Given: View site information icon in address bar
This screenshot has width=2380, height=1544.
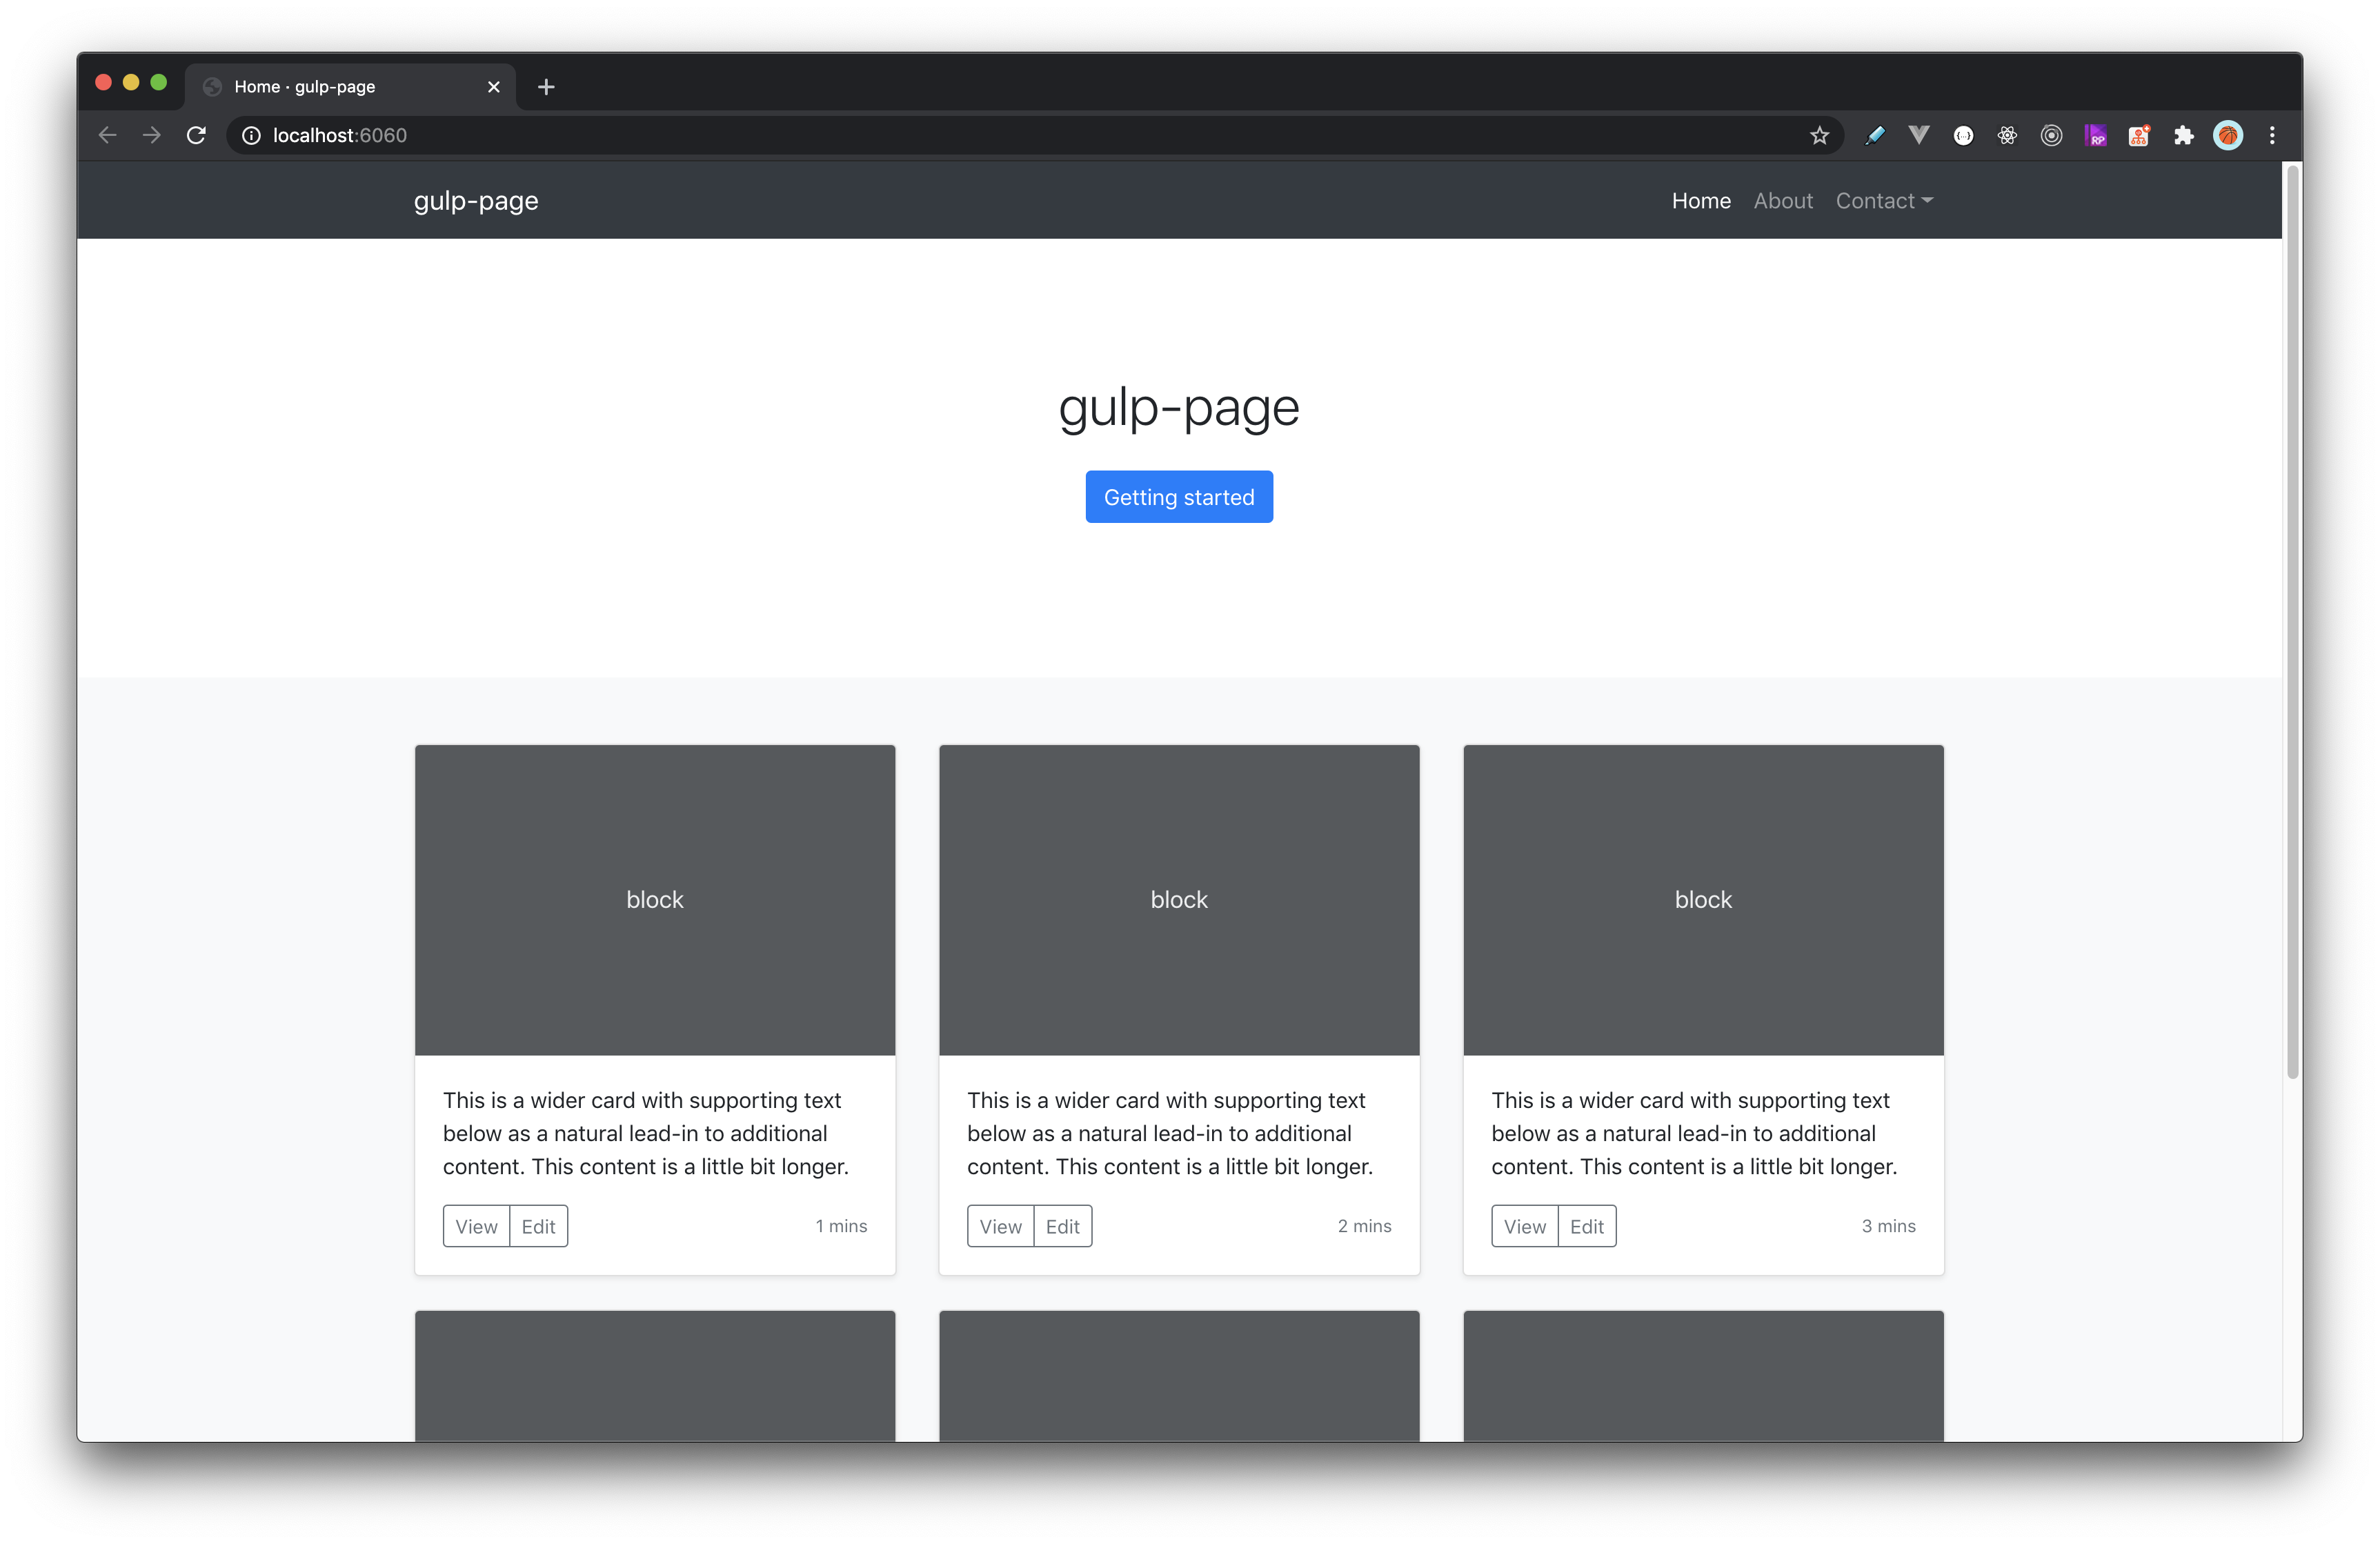Looking at the screenshot, I should (251, 135).
